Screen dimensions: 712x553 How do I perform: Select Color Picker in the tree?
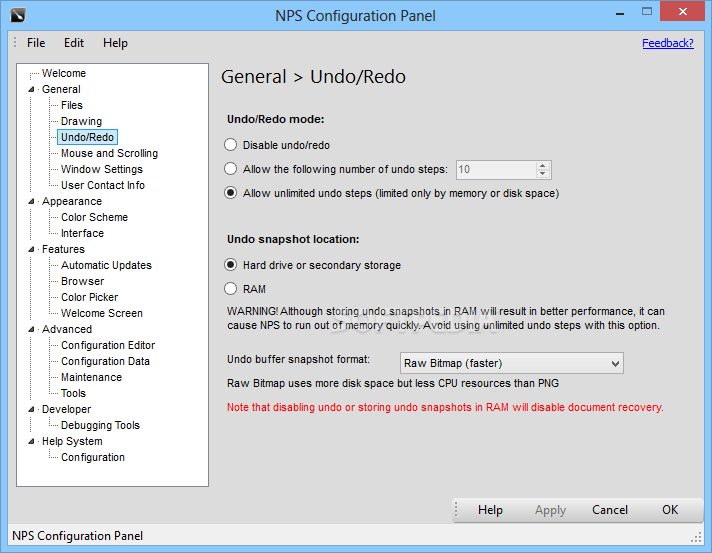coord(89,297)
